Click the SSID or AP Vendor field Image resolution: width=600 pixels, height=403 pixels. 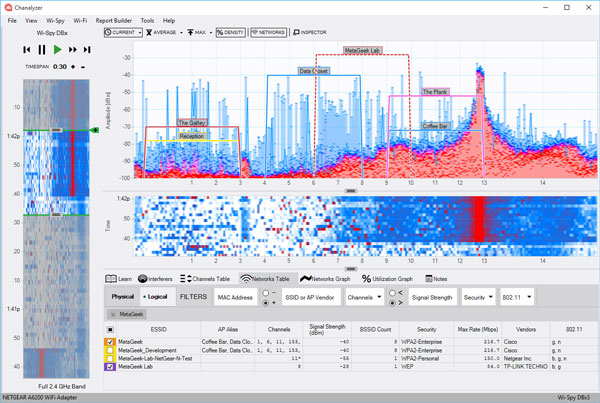311,297
